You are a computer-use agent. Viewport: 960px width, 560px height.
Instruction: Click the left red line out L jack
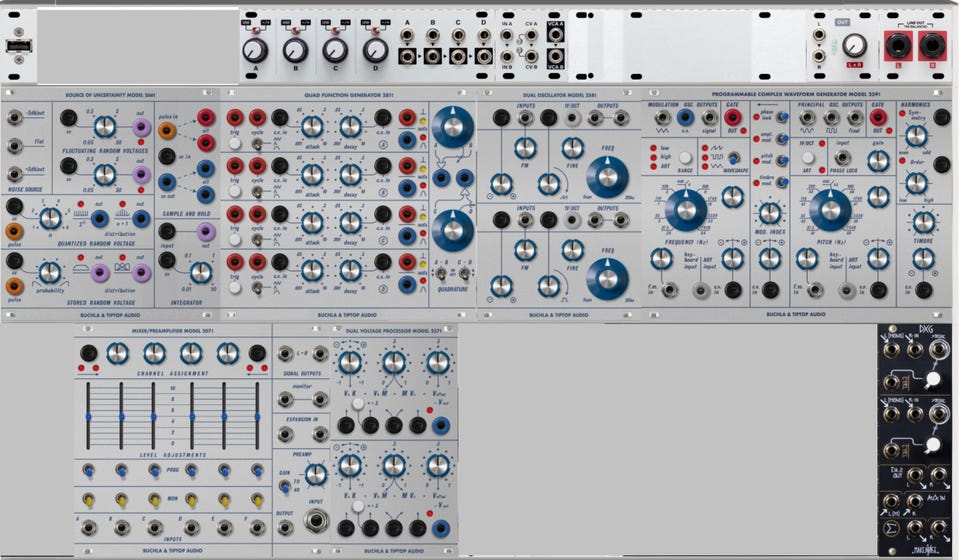pos(898,45)
